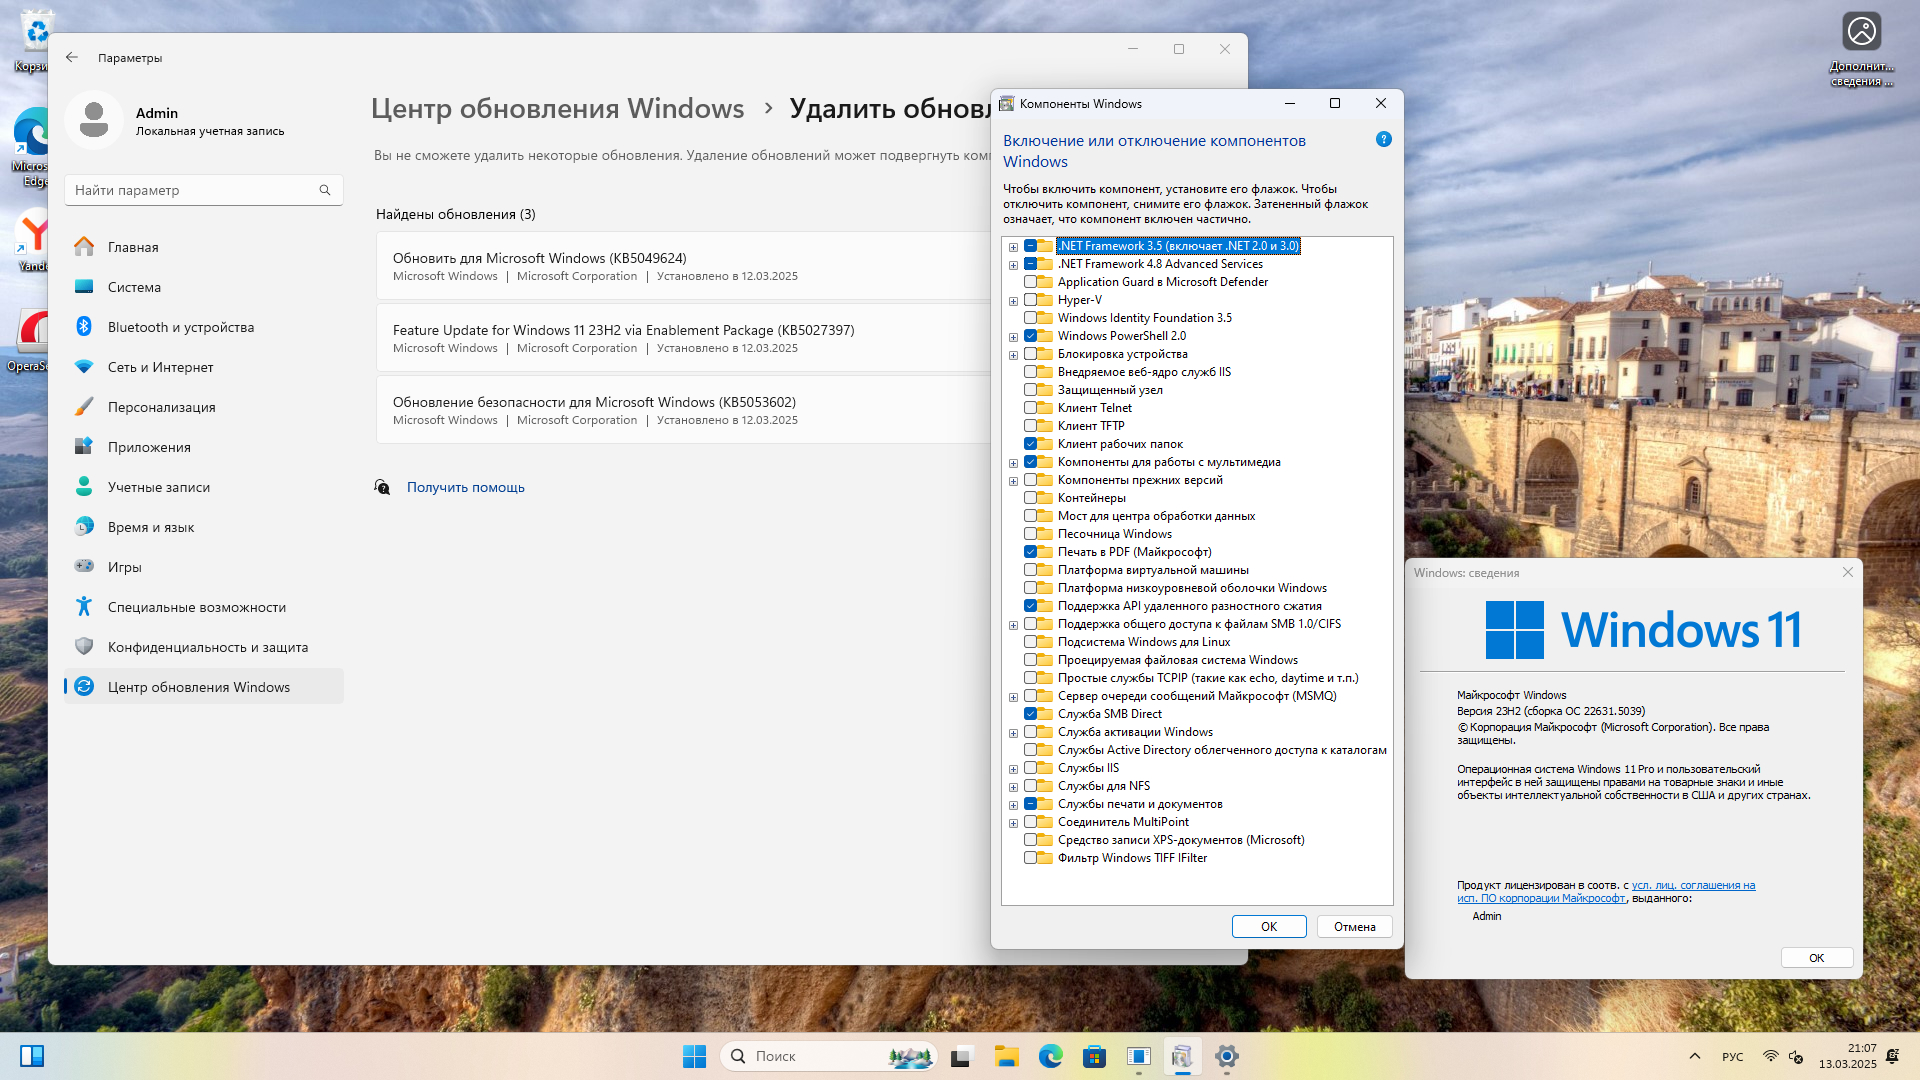
Task: Expand the .NET Framework 4.8 Advanced Services node
Action: [x=1013, y=265]
